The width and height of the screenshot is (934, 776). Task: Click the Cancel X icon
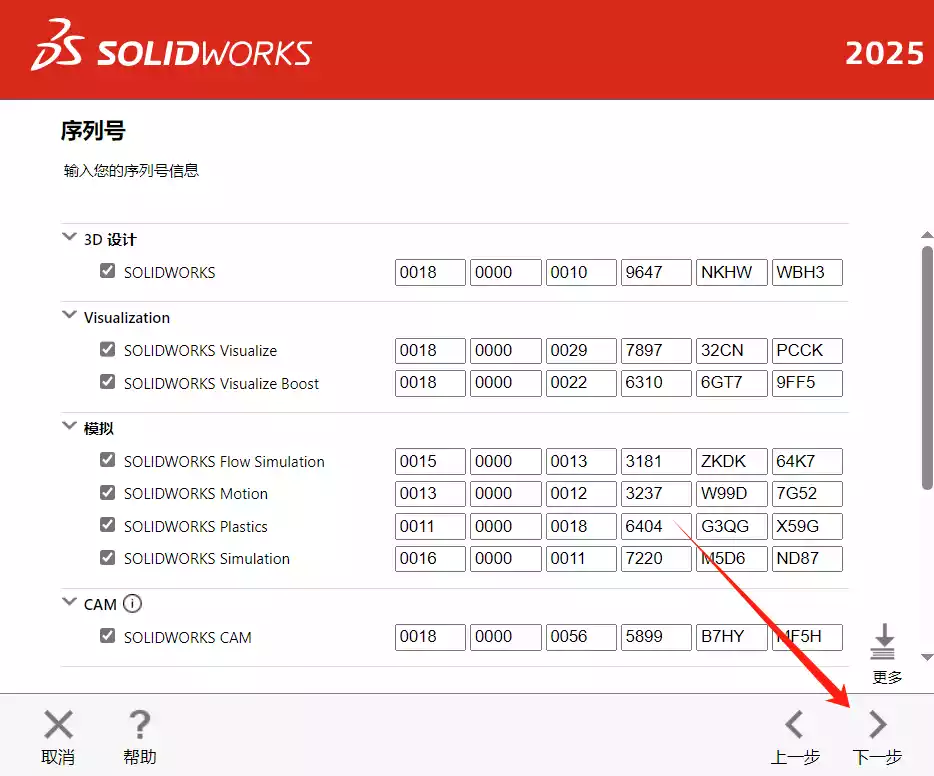(x=58, y=724)
